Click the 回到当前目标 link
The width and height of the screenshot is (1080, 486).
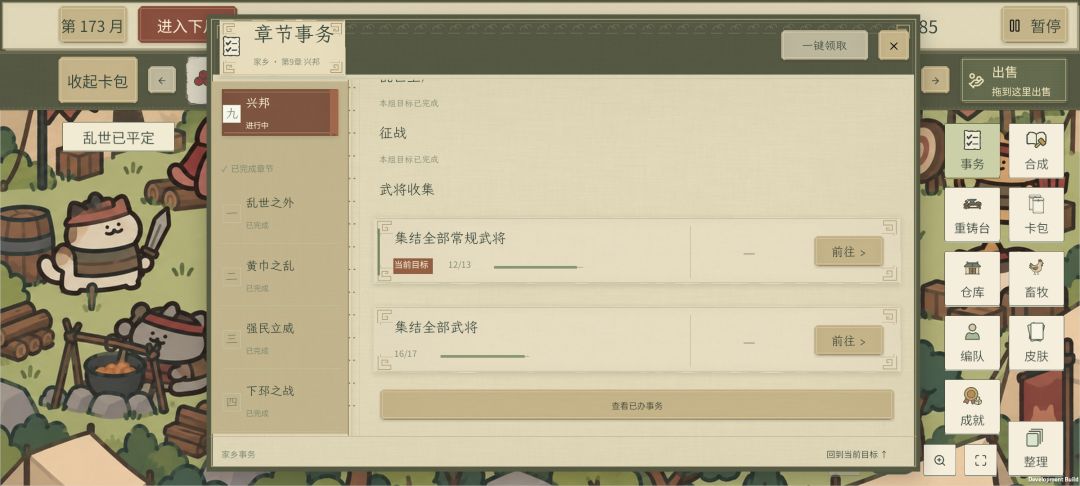(x=857, y=454)
